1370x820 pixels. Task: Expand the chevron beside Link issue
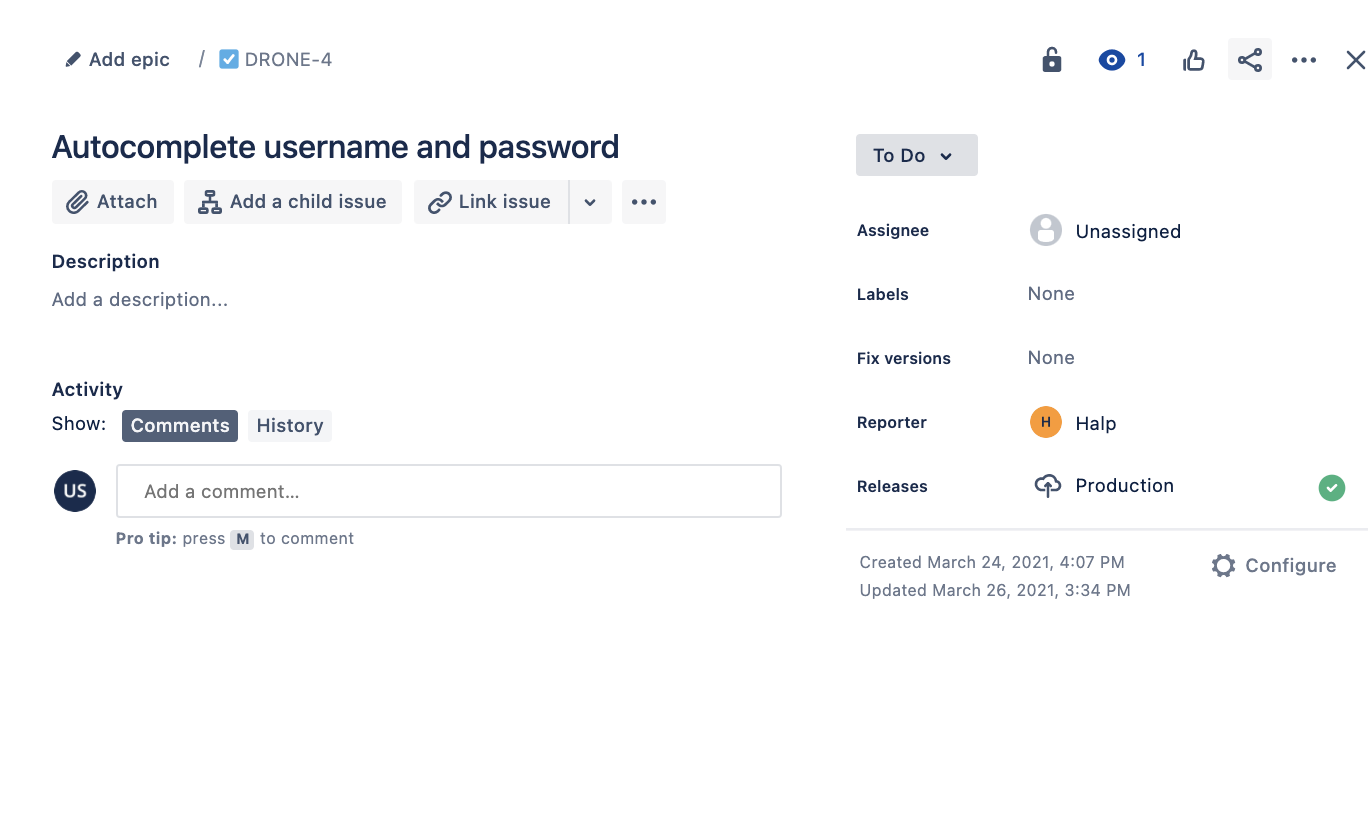click(x=590, y=201)
